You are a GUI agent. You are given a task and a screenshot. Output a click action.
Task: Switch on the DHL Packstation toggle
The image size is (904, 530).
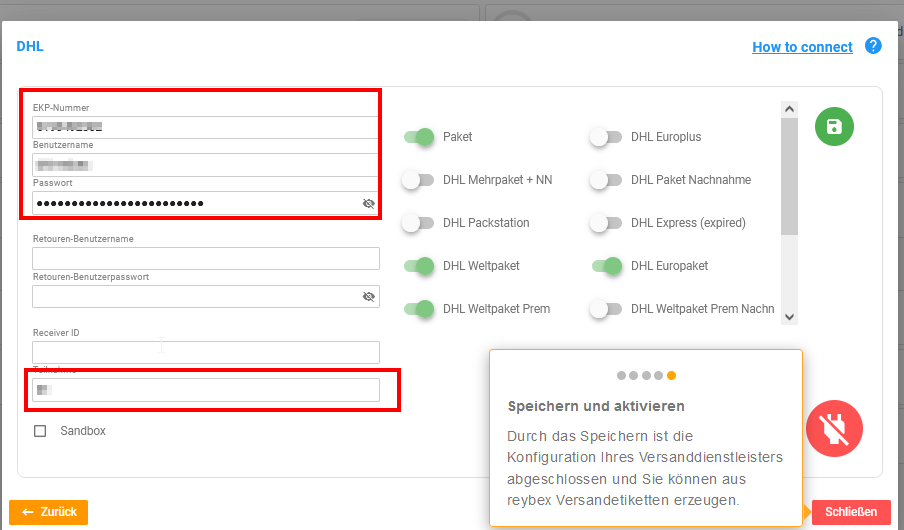418,223
